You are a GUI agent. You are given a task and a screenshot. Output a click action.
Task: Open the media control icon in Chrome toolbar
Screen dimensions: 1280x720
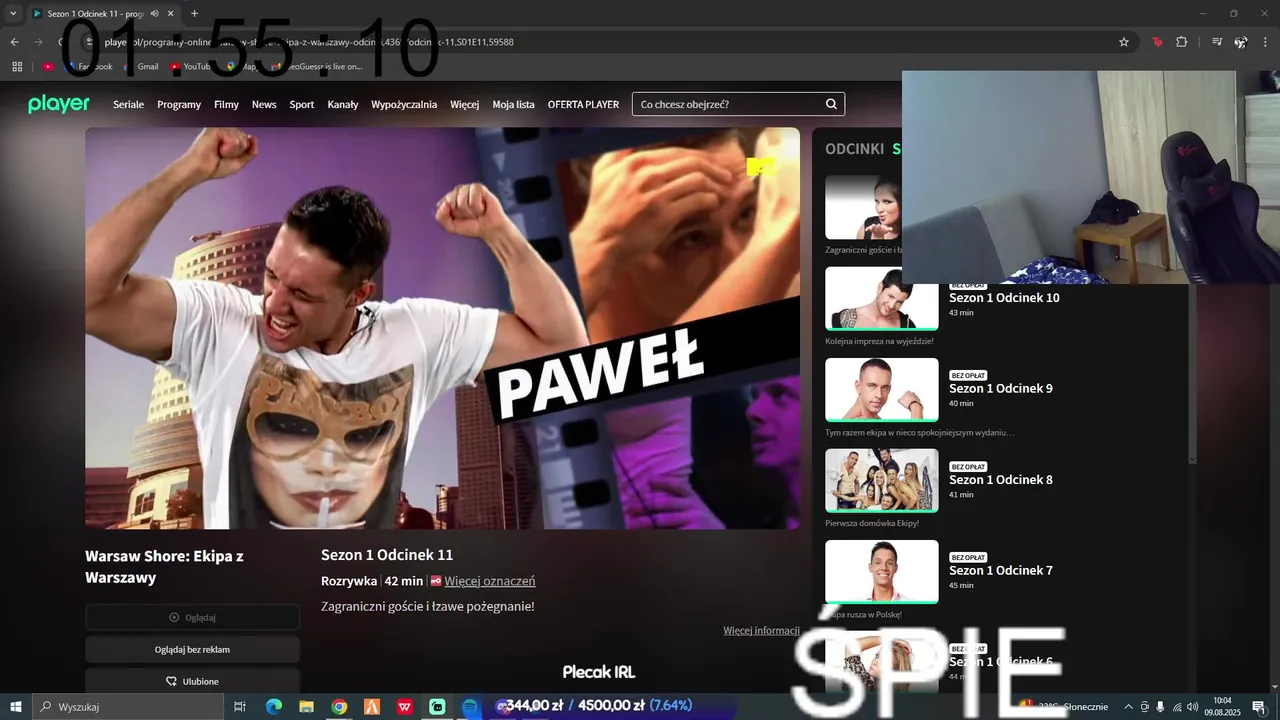(1217, 42)
